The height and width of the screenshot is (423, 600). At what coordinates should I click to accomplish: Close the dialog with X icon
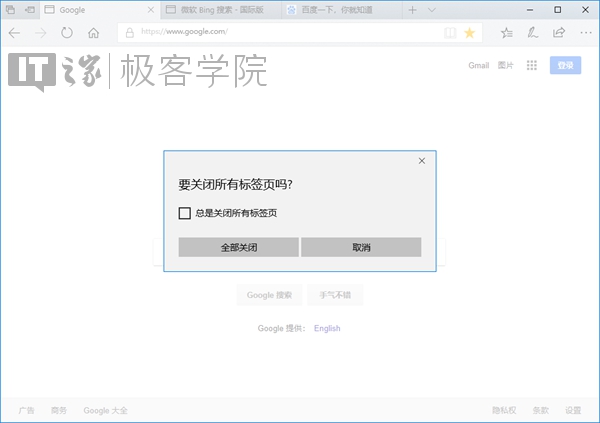(422, 161)
